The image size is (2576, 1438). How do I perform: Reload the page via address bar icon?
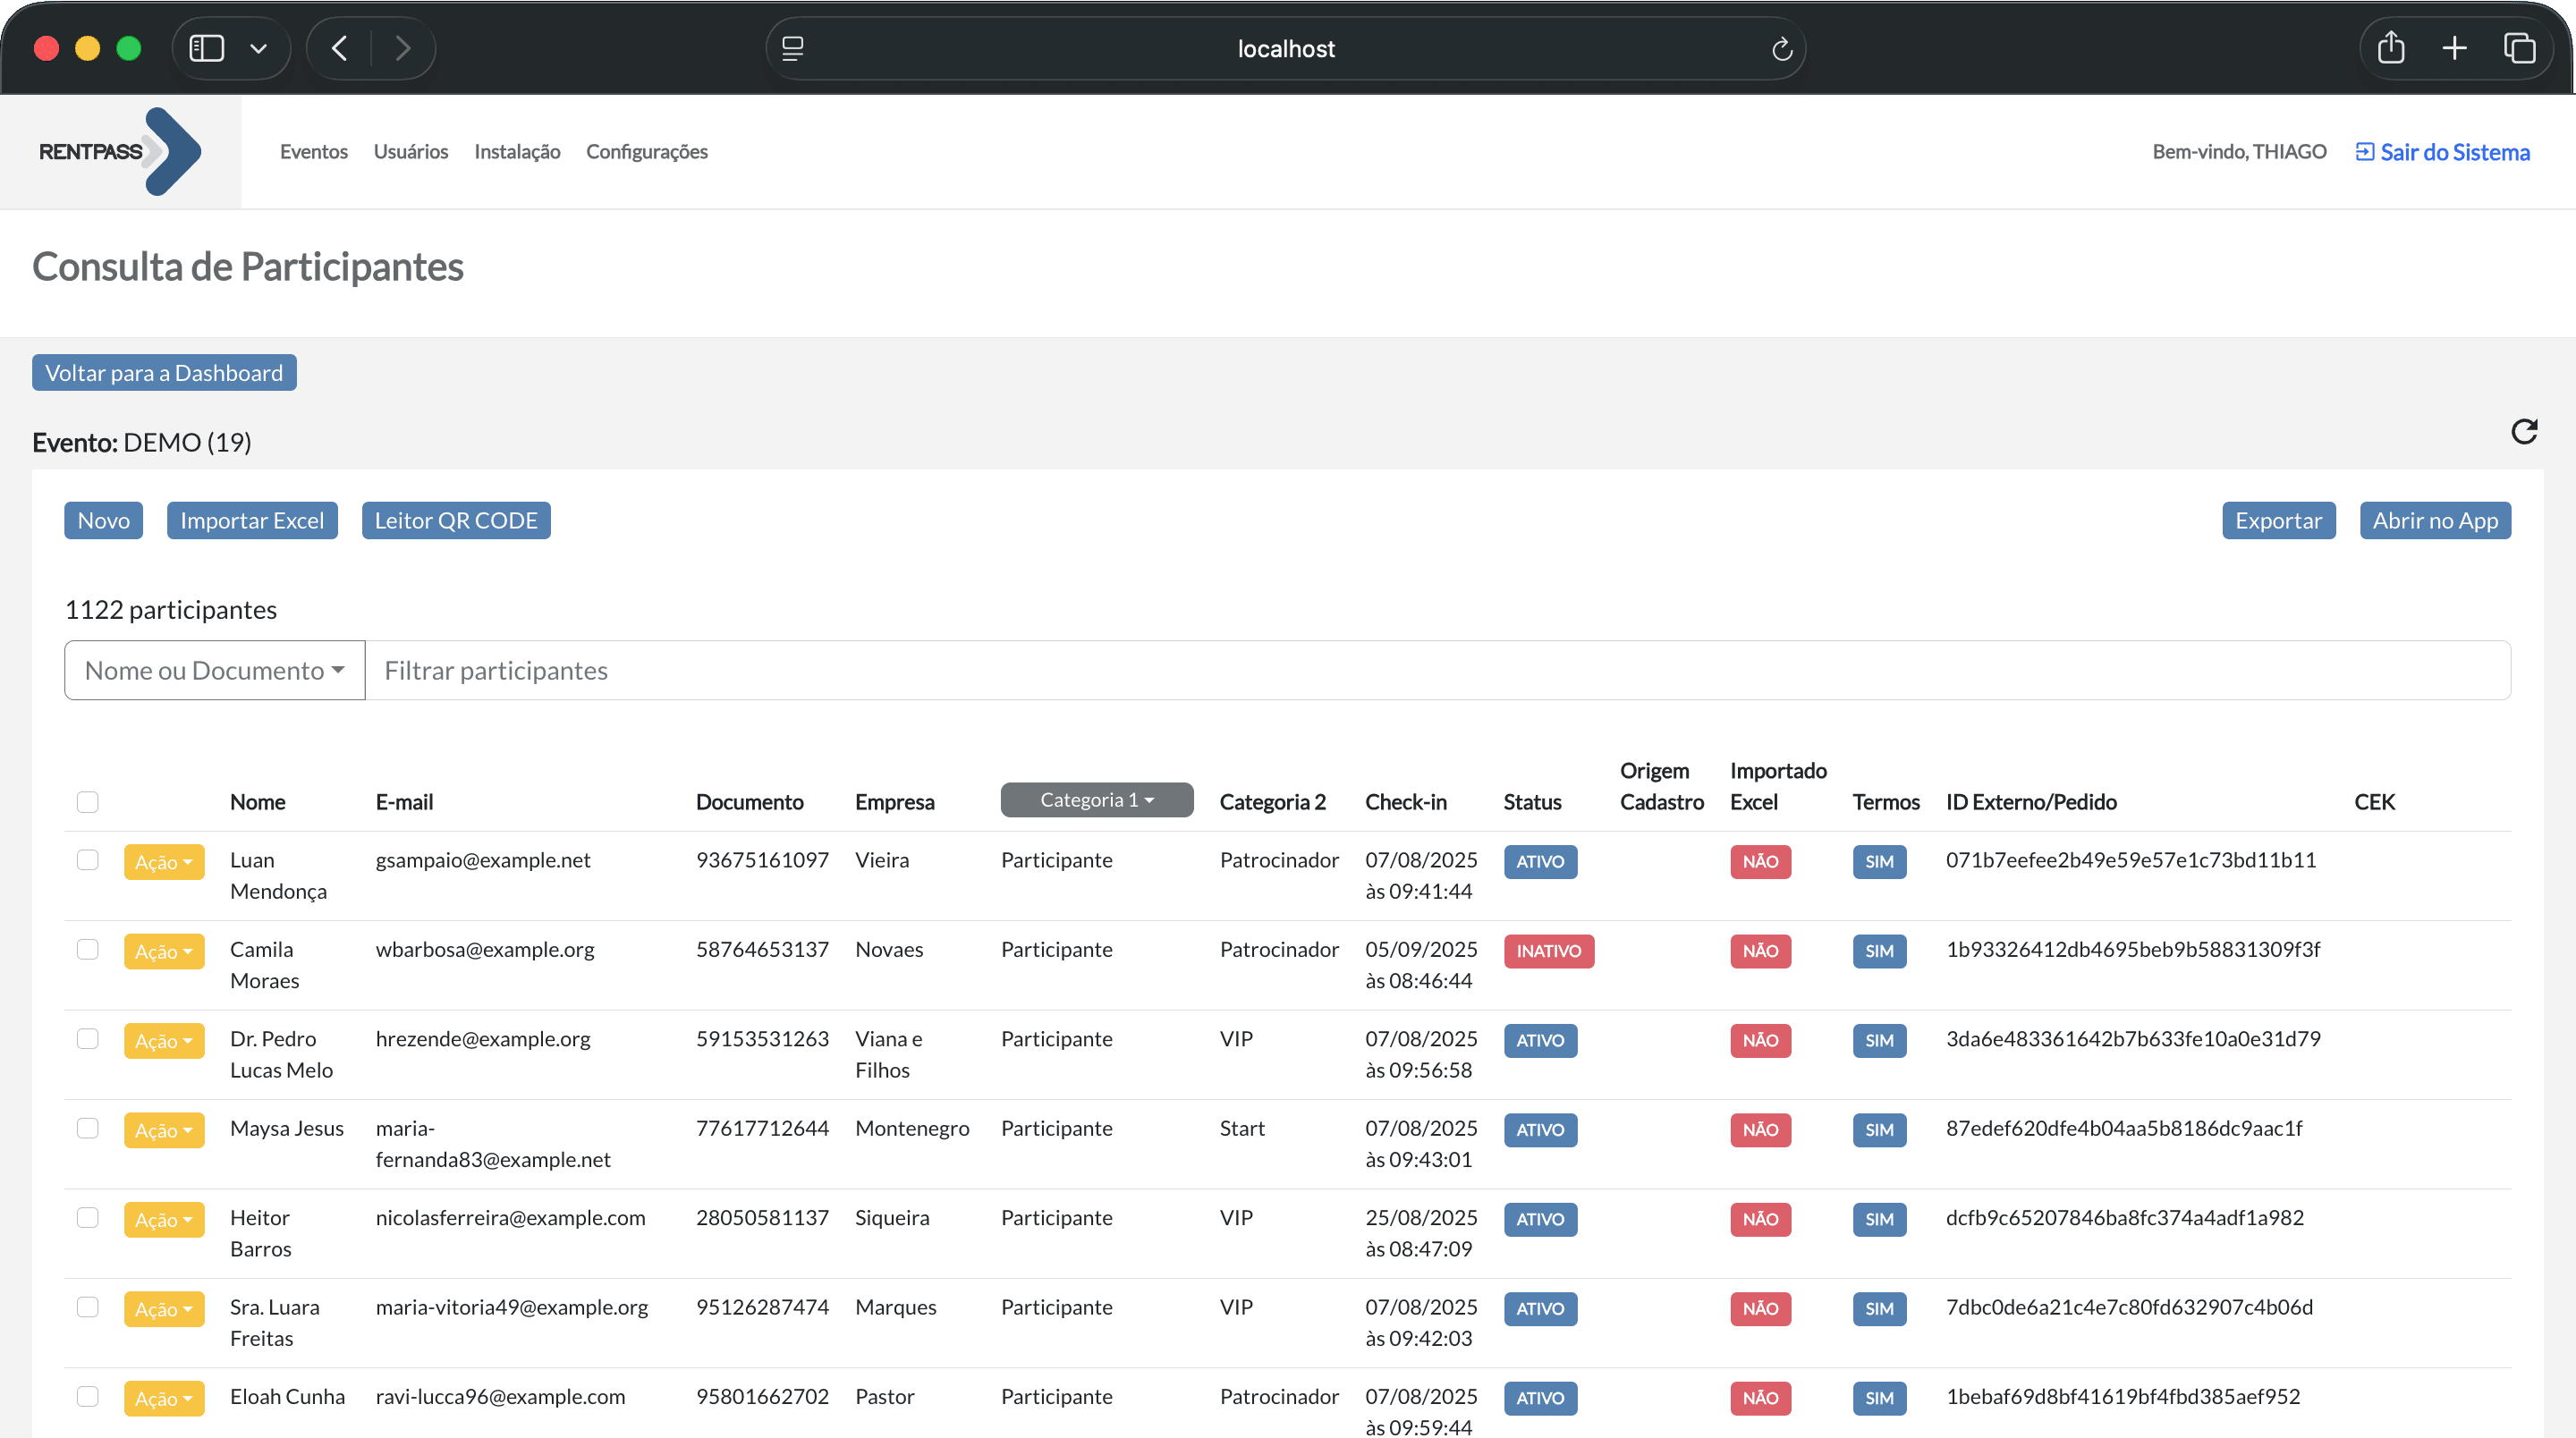tap(1782, 48)
